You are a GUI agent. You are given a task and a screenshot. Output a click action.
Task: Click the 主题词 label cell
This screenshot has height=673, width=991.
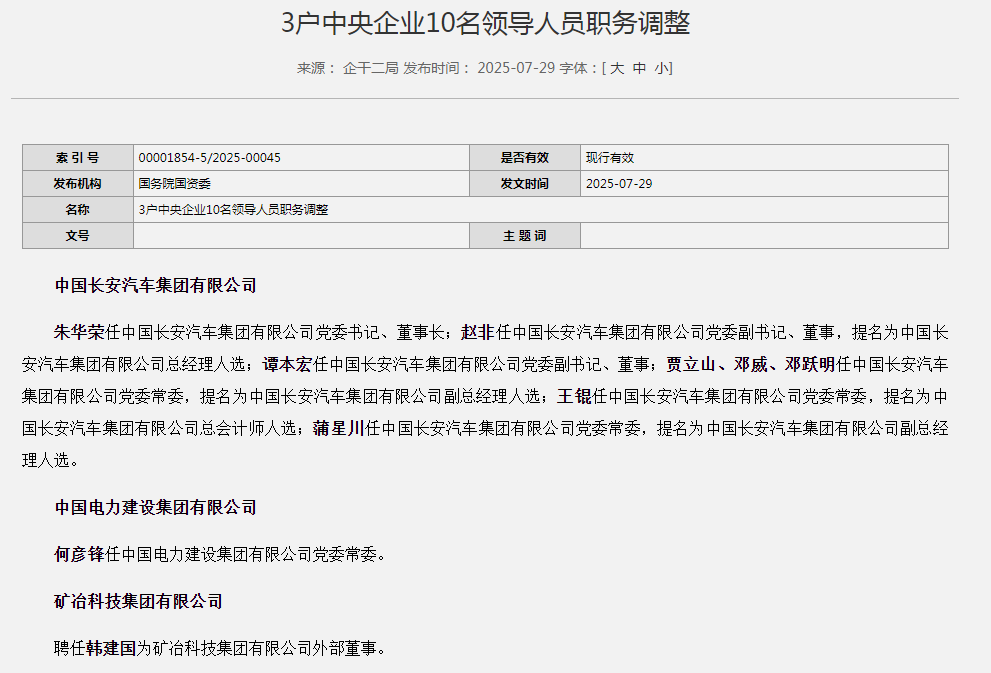(525, 236)
